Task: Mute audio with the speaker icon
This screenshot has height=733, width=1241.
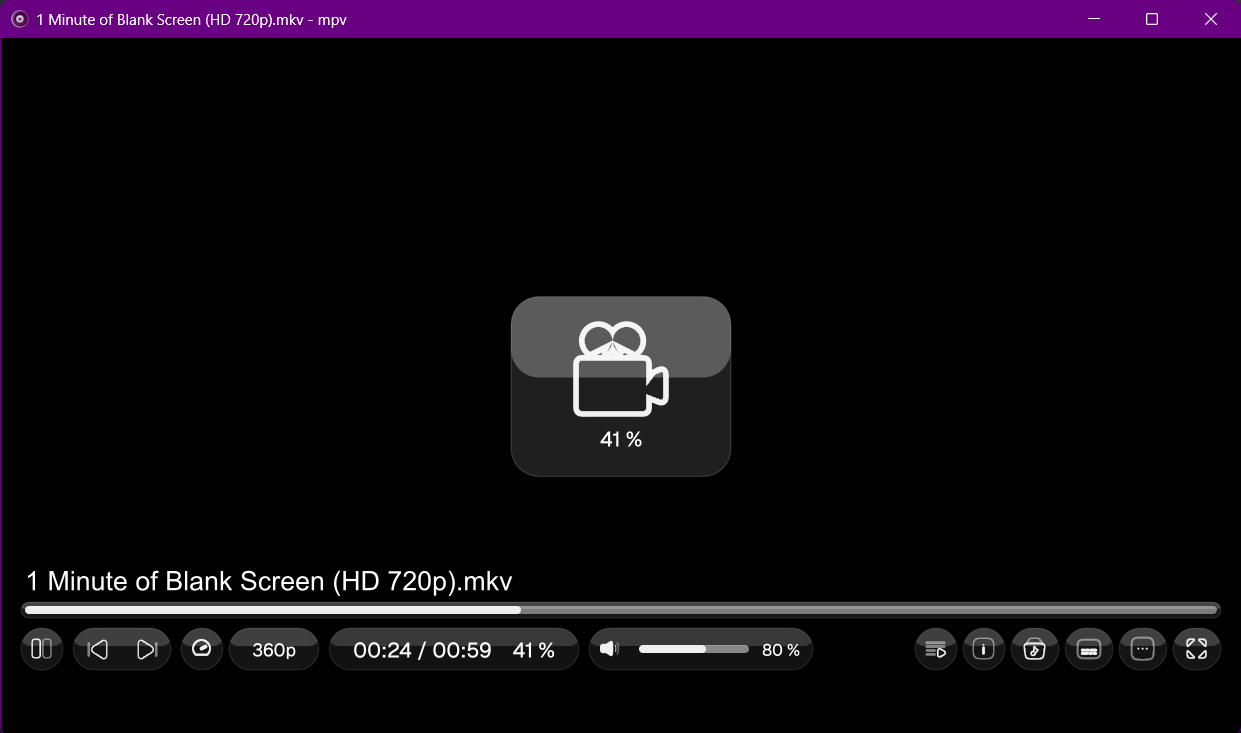Action: pyautogui.click(x=609, y=649)
